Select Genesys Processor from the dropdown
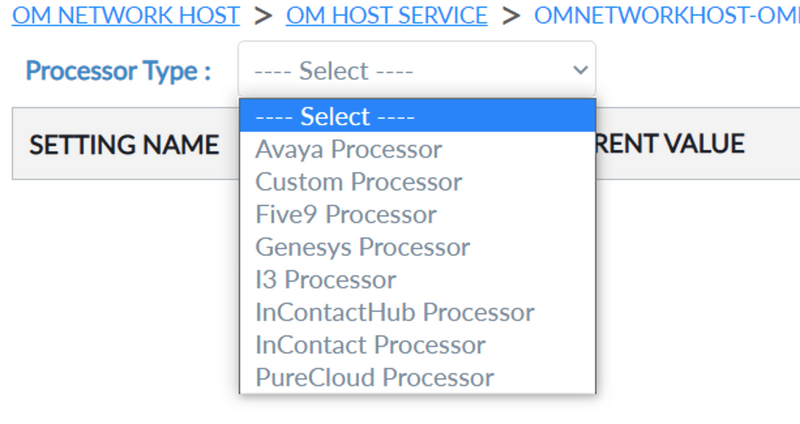 [417, 247]
